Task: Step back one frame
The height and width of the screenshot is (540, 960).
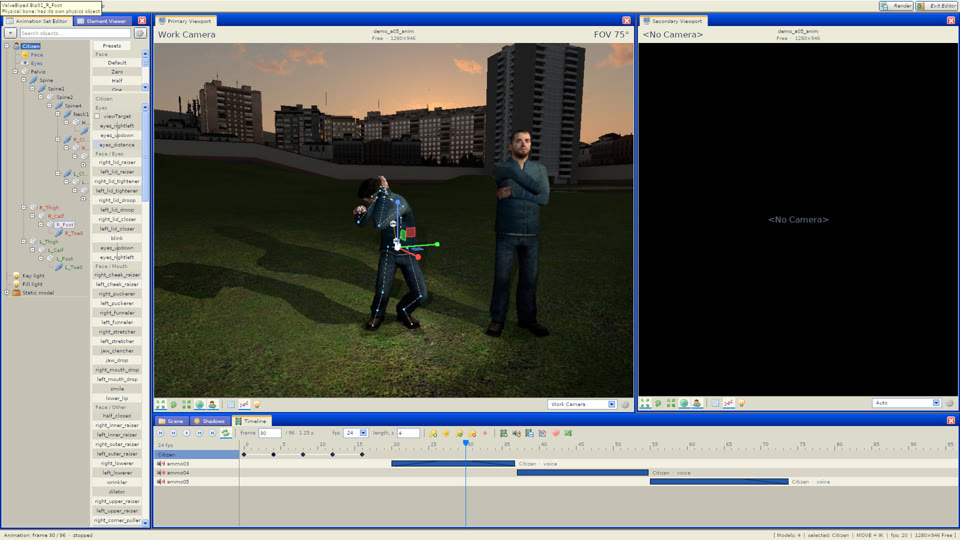Action: click(x=173, y=433)
